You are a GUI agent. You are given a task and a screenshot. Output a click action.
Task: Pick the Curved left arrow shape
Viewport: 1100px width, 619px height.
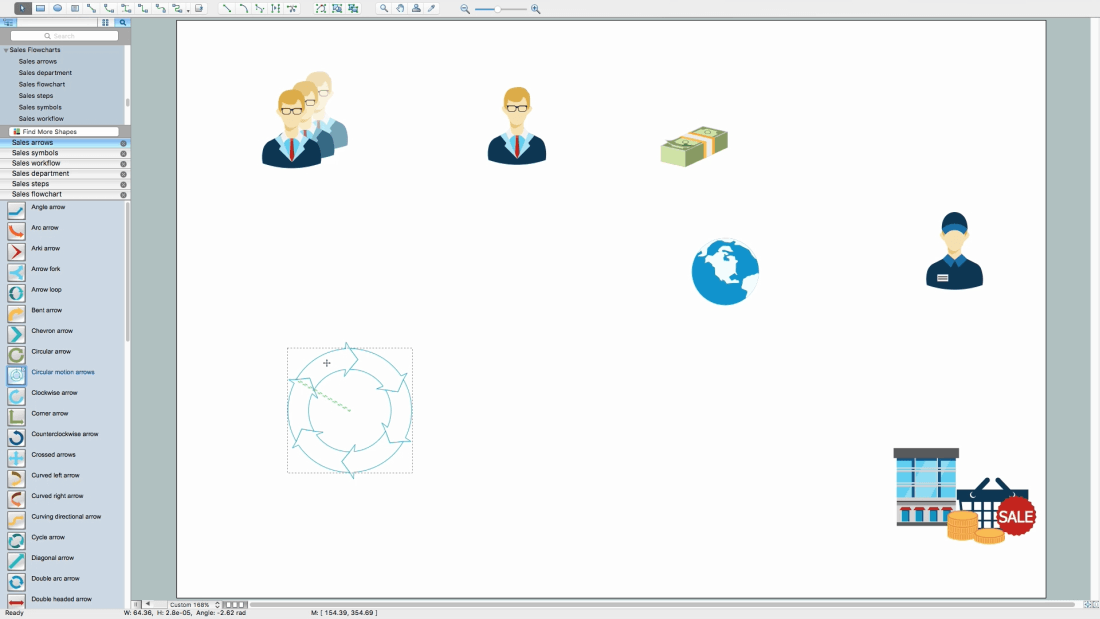[x=16, y=478]
